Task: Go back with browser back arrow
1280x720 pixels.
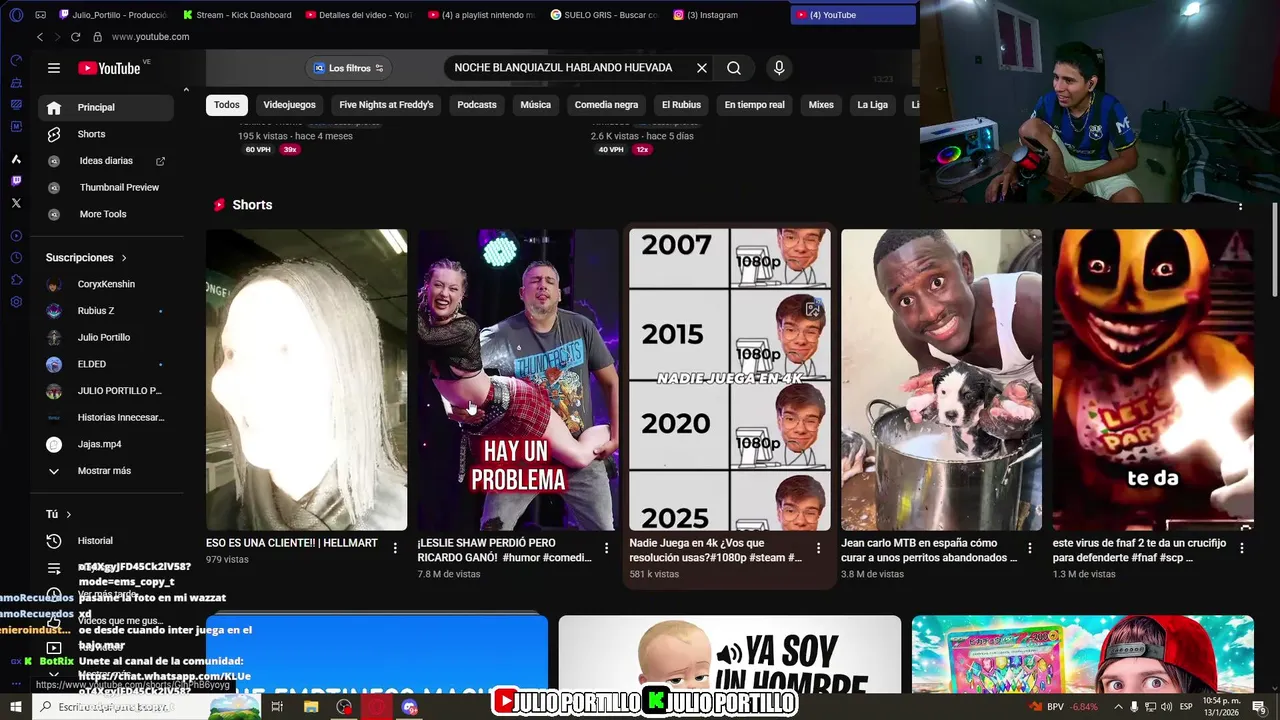Action: point(40,37)
